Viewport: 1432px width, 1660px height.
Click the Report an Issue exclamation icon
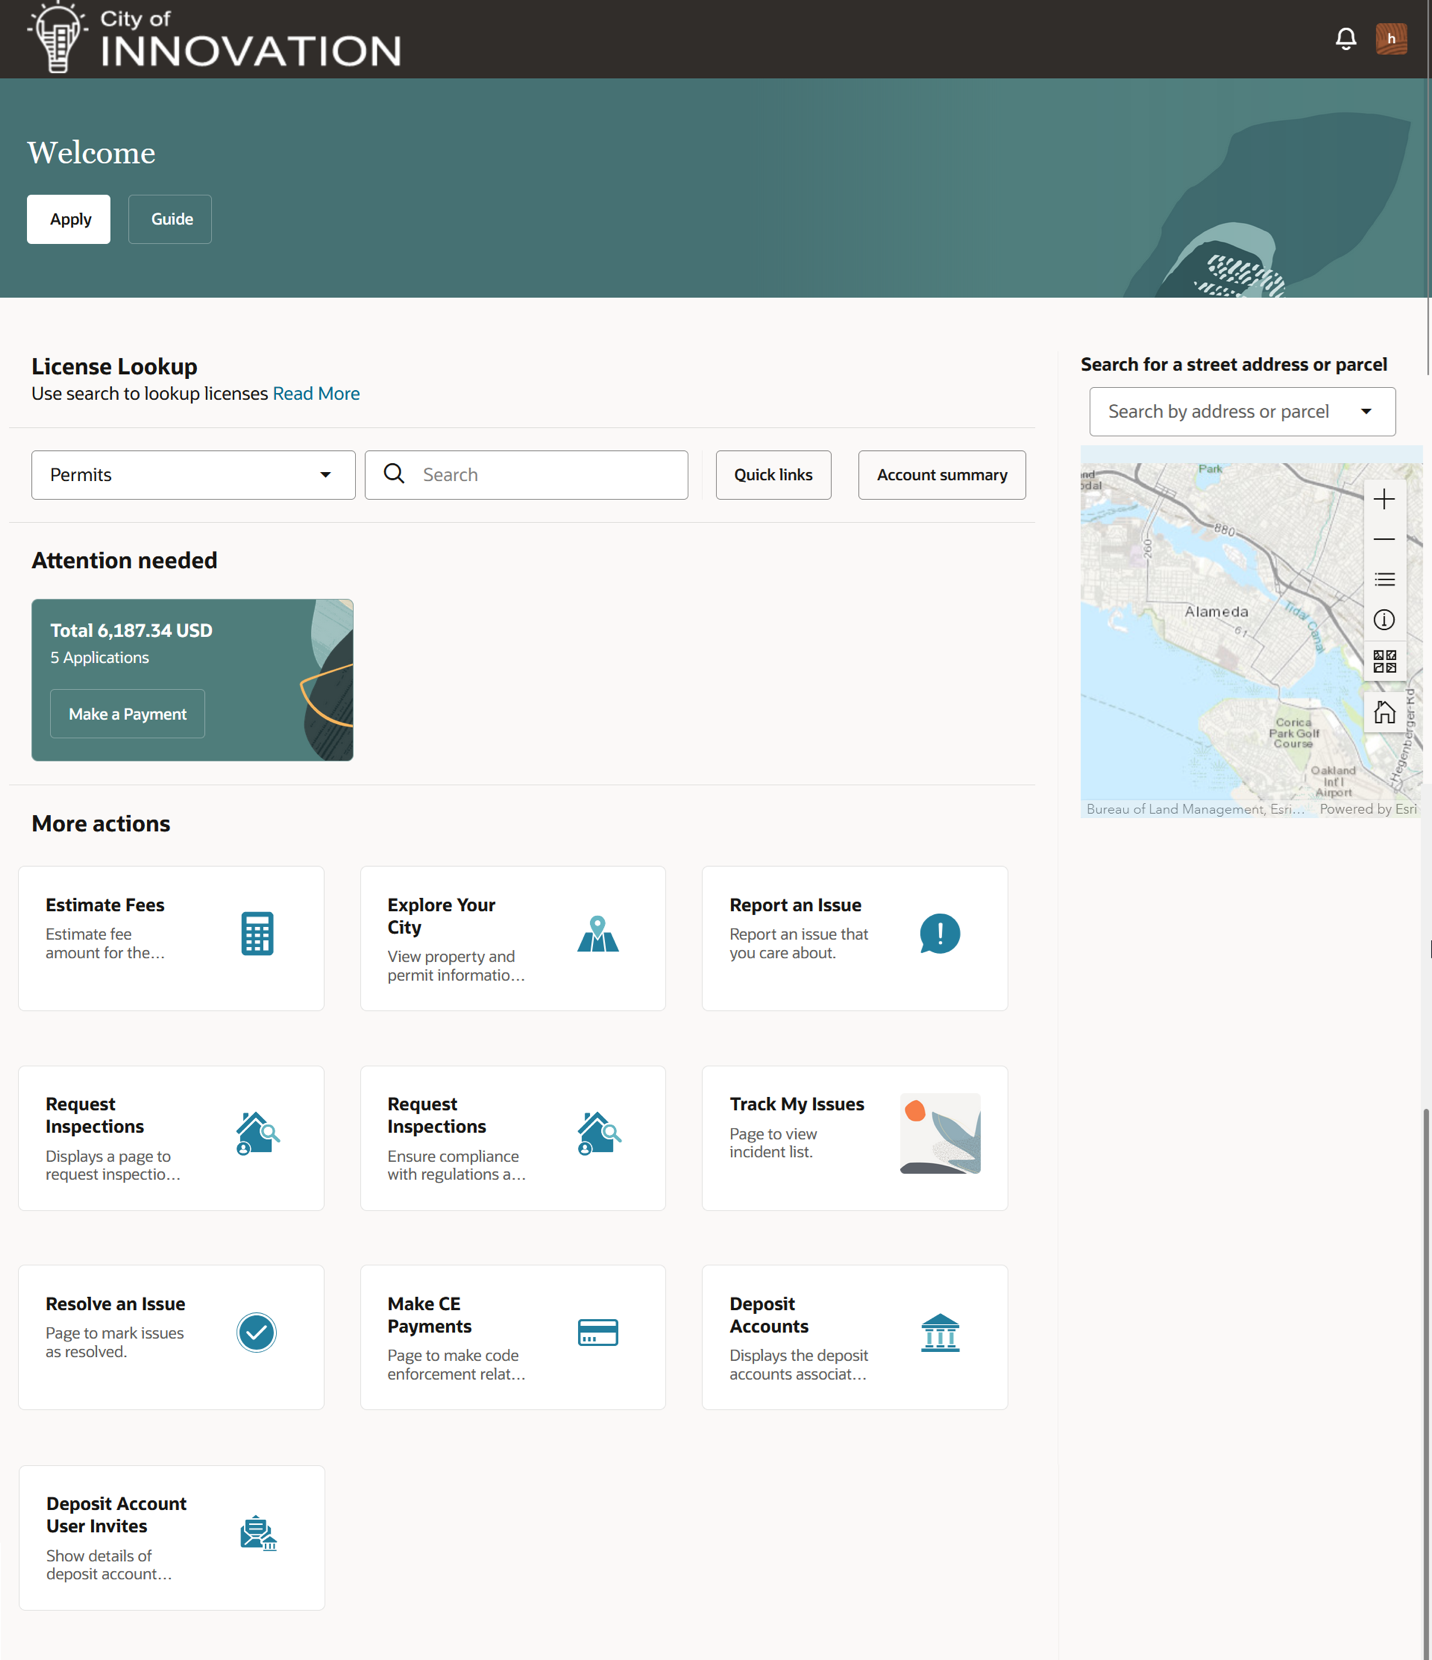939,934
